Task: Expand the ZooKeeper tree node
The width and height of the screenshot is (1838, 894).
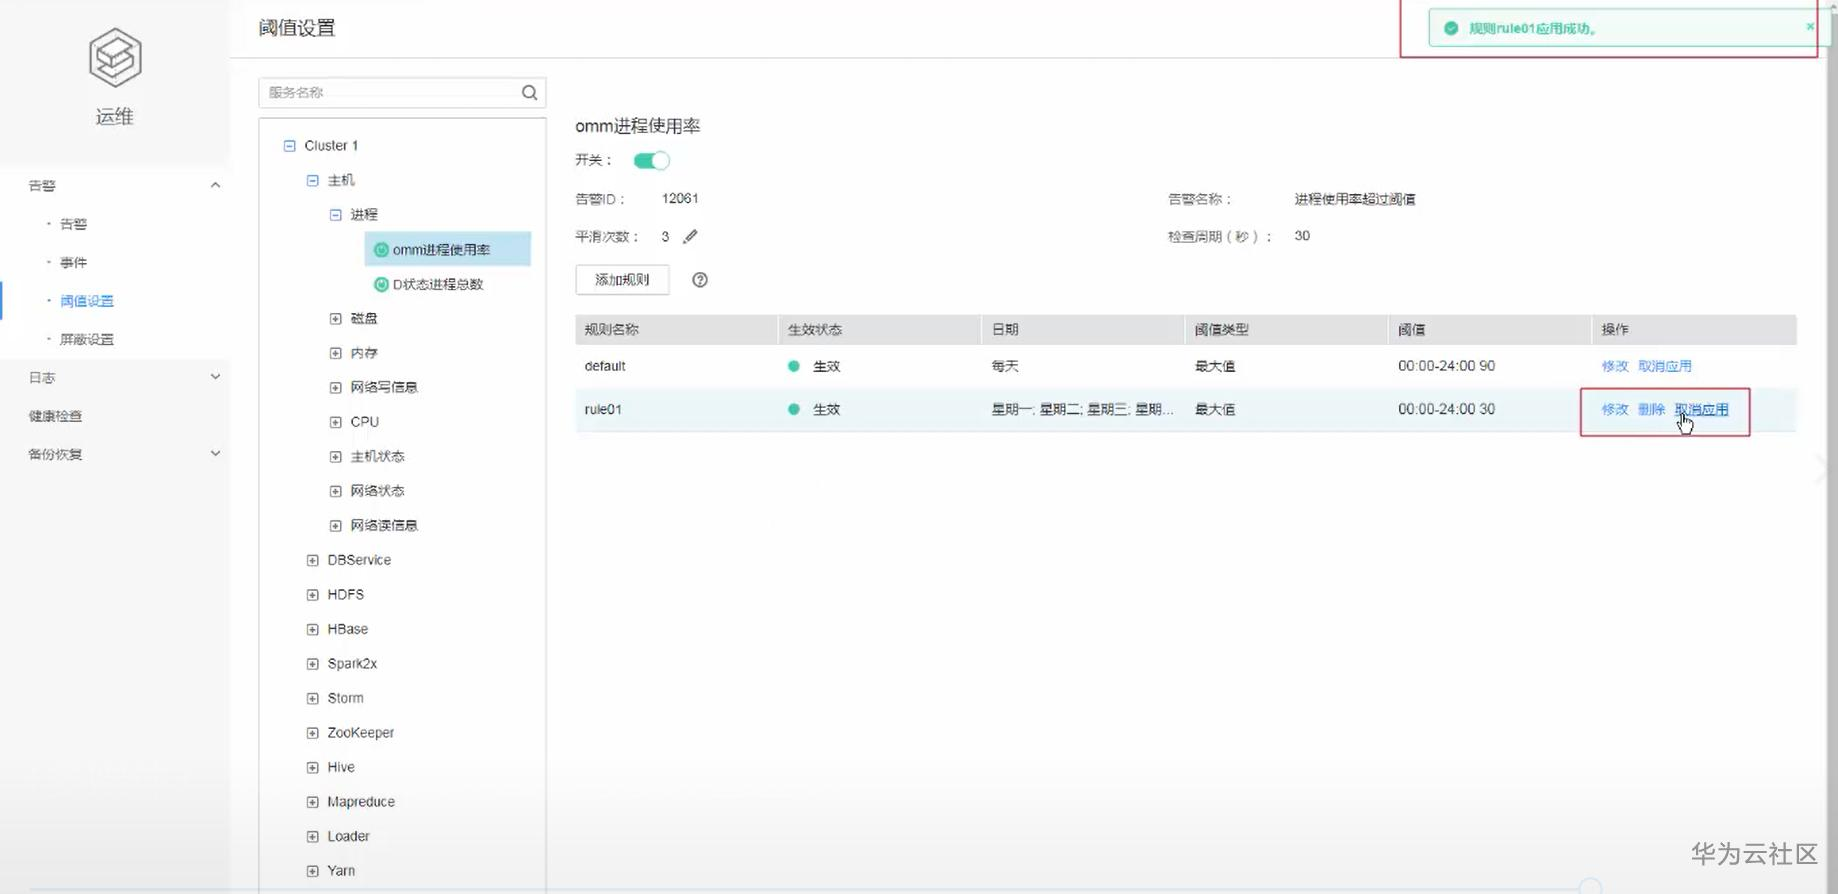Action: [x=312, y=733]
